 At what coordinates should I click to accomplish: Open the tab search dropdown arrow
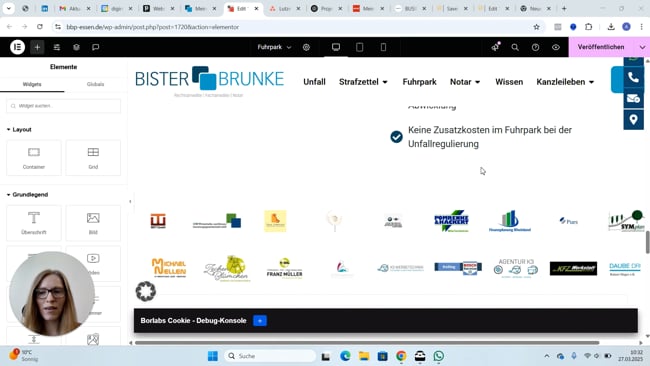click(8, 8)
